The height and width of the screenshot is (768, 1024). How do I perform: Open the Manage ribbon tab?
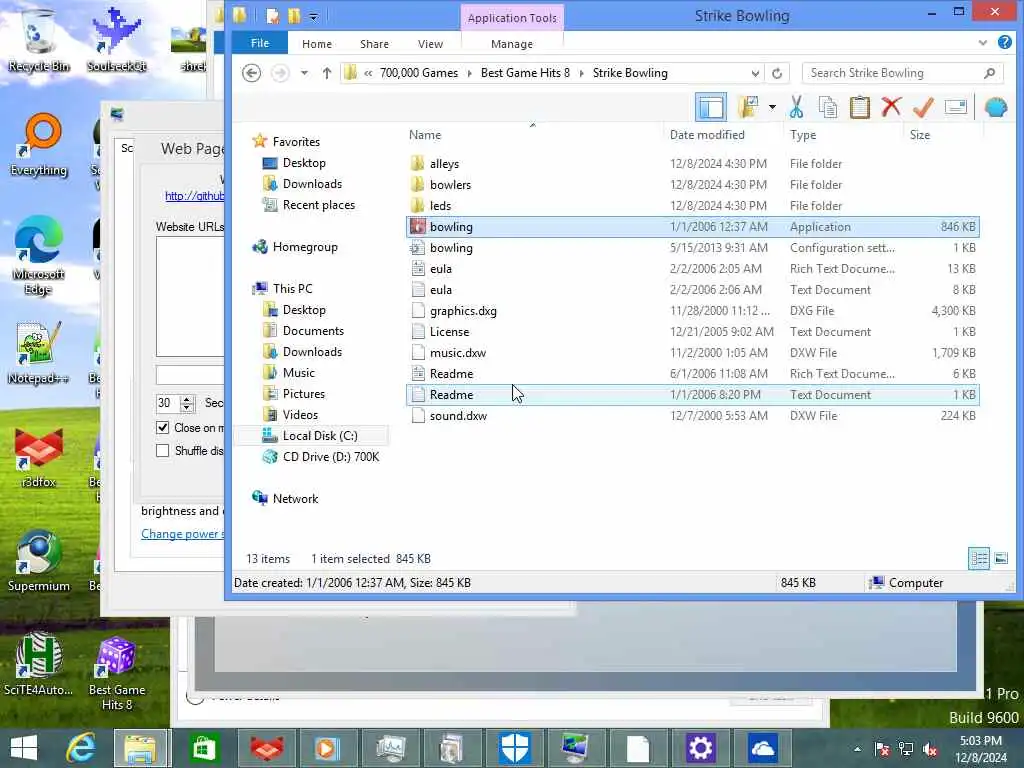click(x=512, y=44)
